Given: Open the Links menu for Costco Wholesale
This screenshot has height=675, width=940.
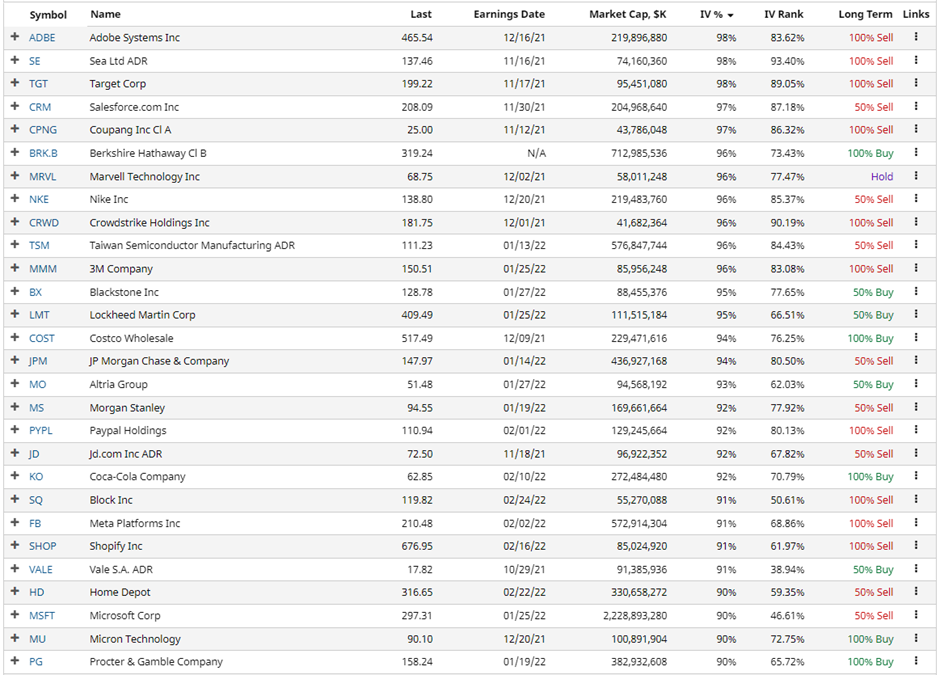Looking at the screenshot, I should (x=916, y=338).
